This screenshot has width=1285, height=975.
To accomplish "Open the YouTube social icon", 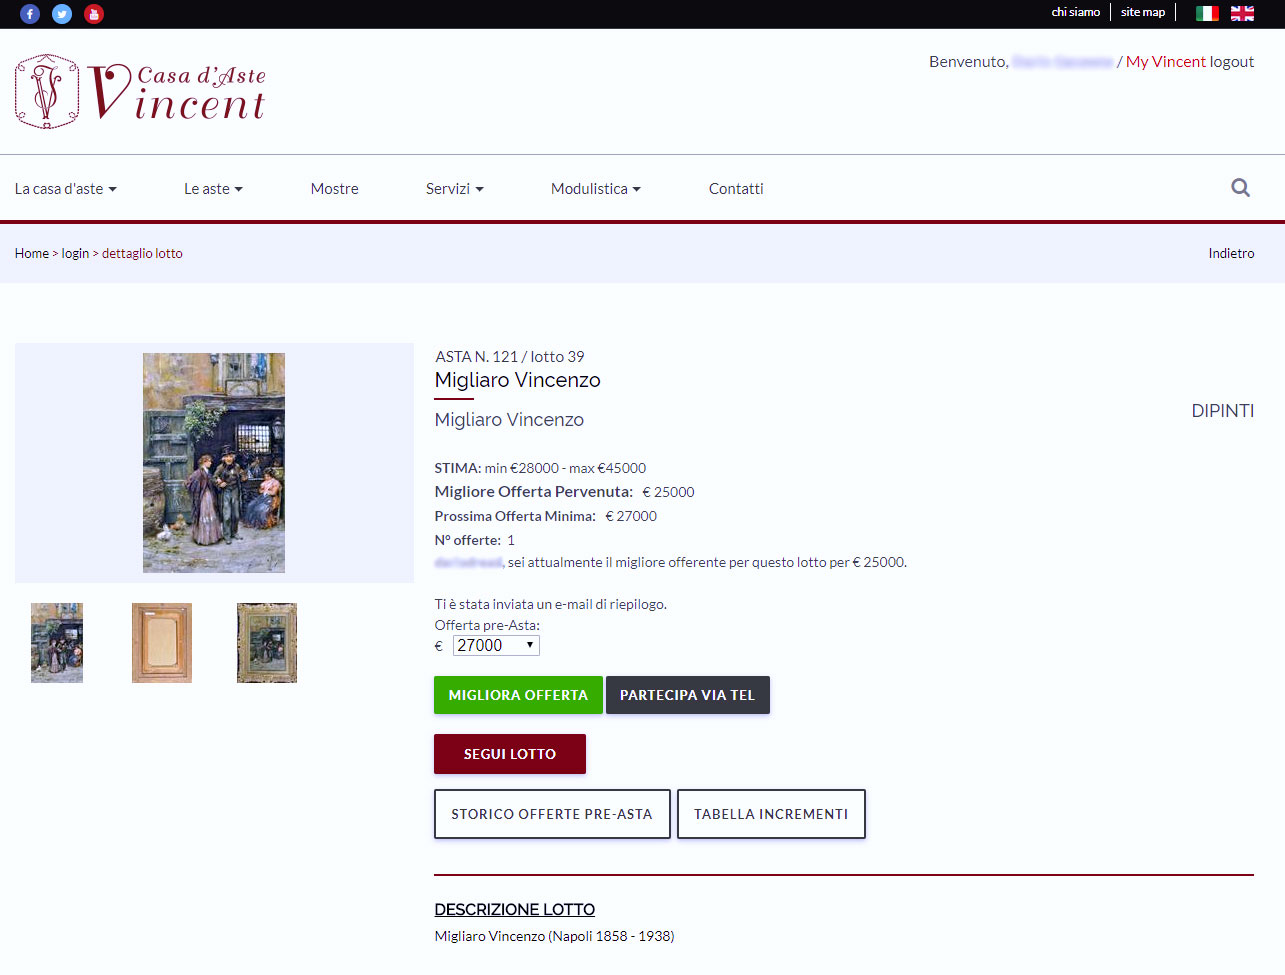I will point(94,14).
